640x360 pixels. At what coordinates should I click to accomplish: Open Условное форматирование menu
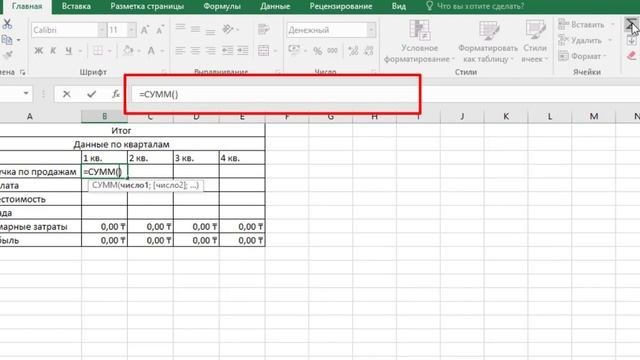pyautogui.click(x=419, y=41)
